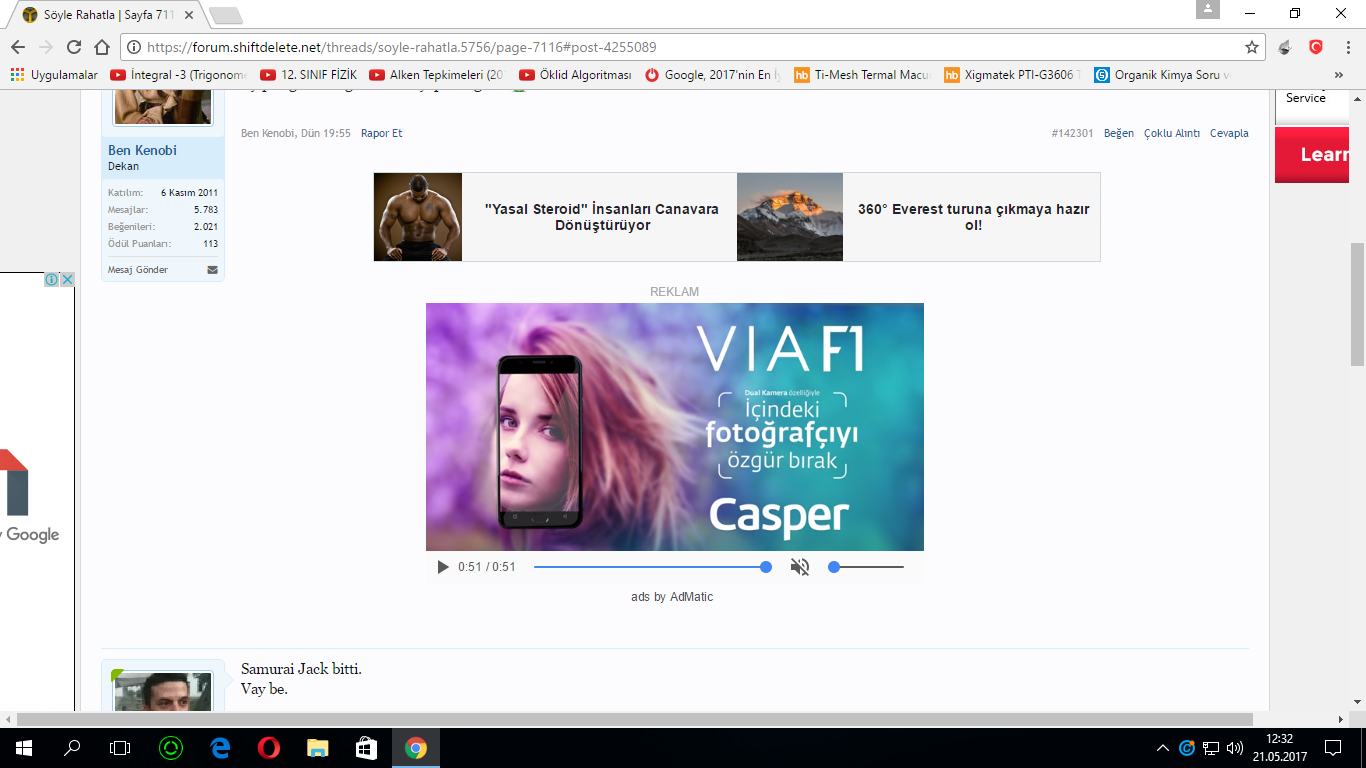Open the 360° Everest turu ad text
This screenshot has width=1366, height=768.
(973, 217)
